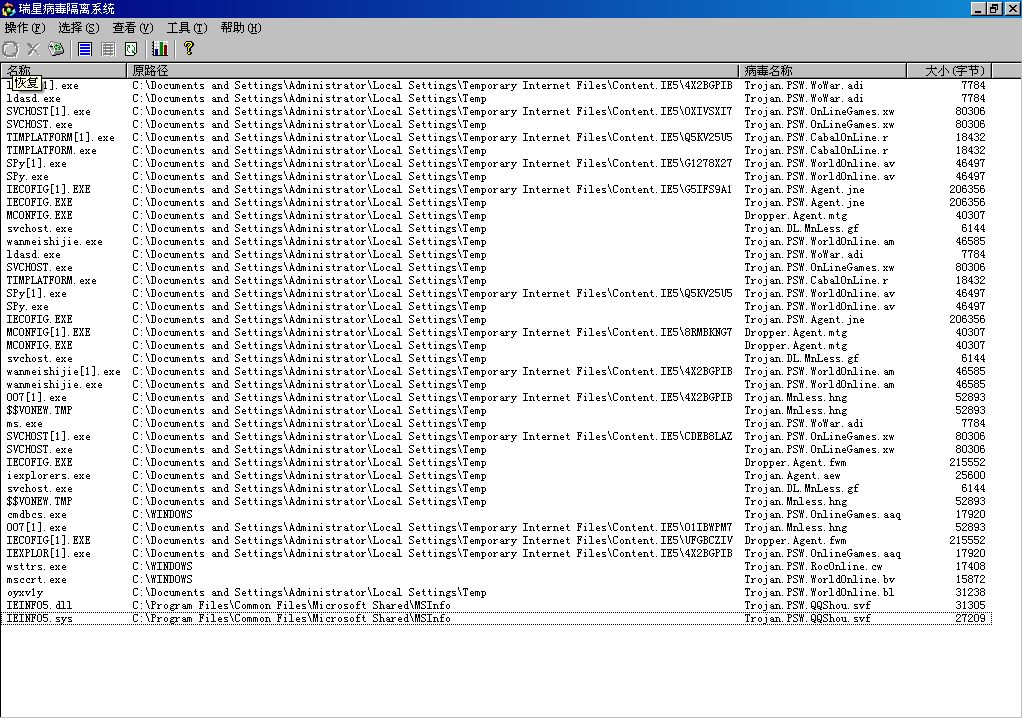Click the window restore-down button

(x=994, y=8)
